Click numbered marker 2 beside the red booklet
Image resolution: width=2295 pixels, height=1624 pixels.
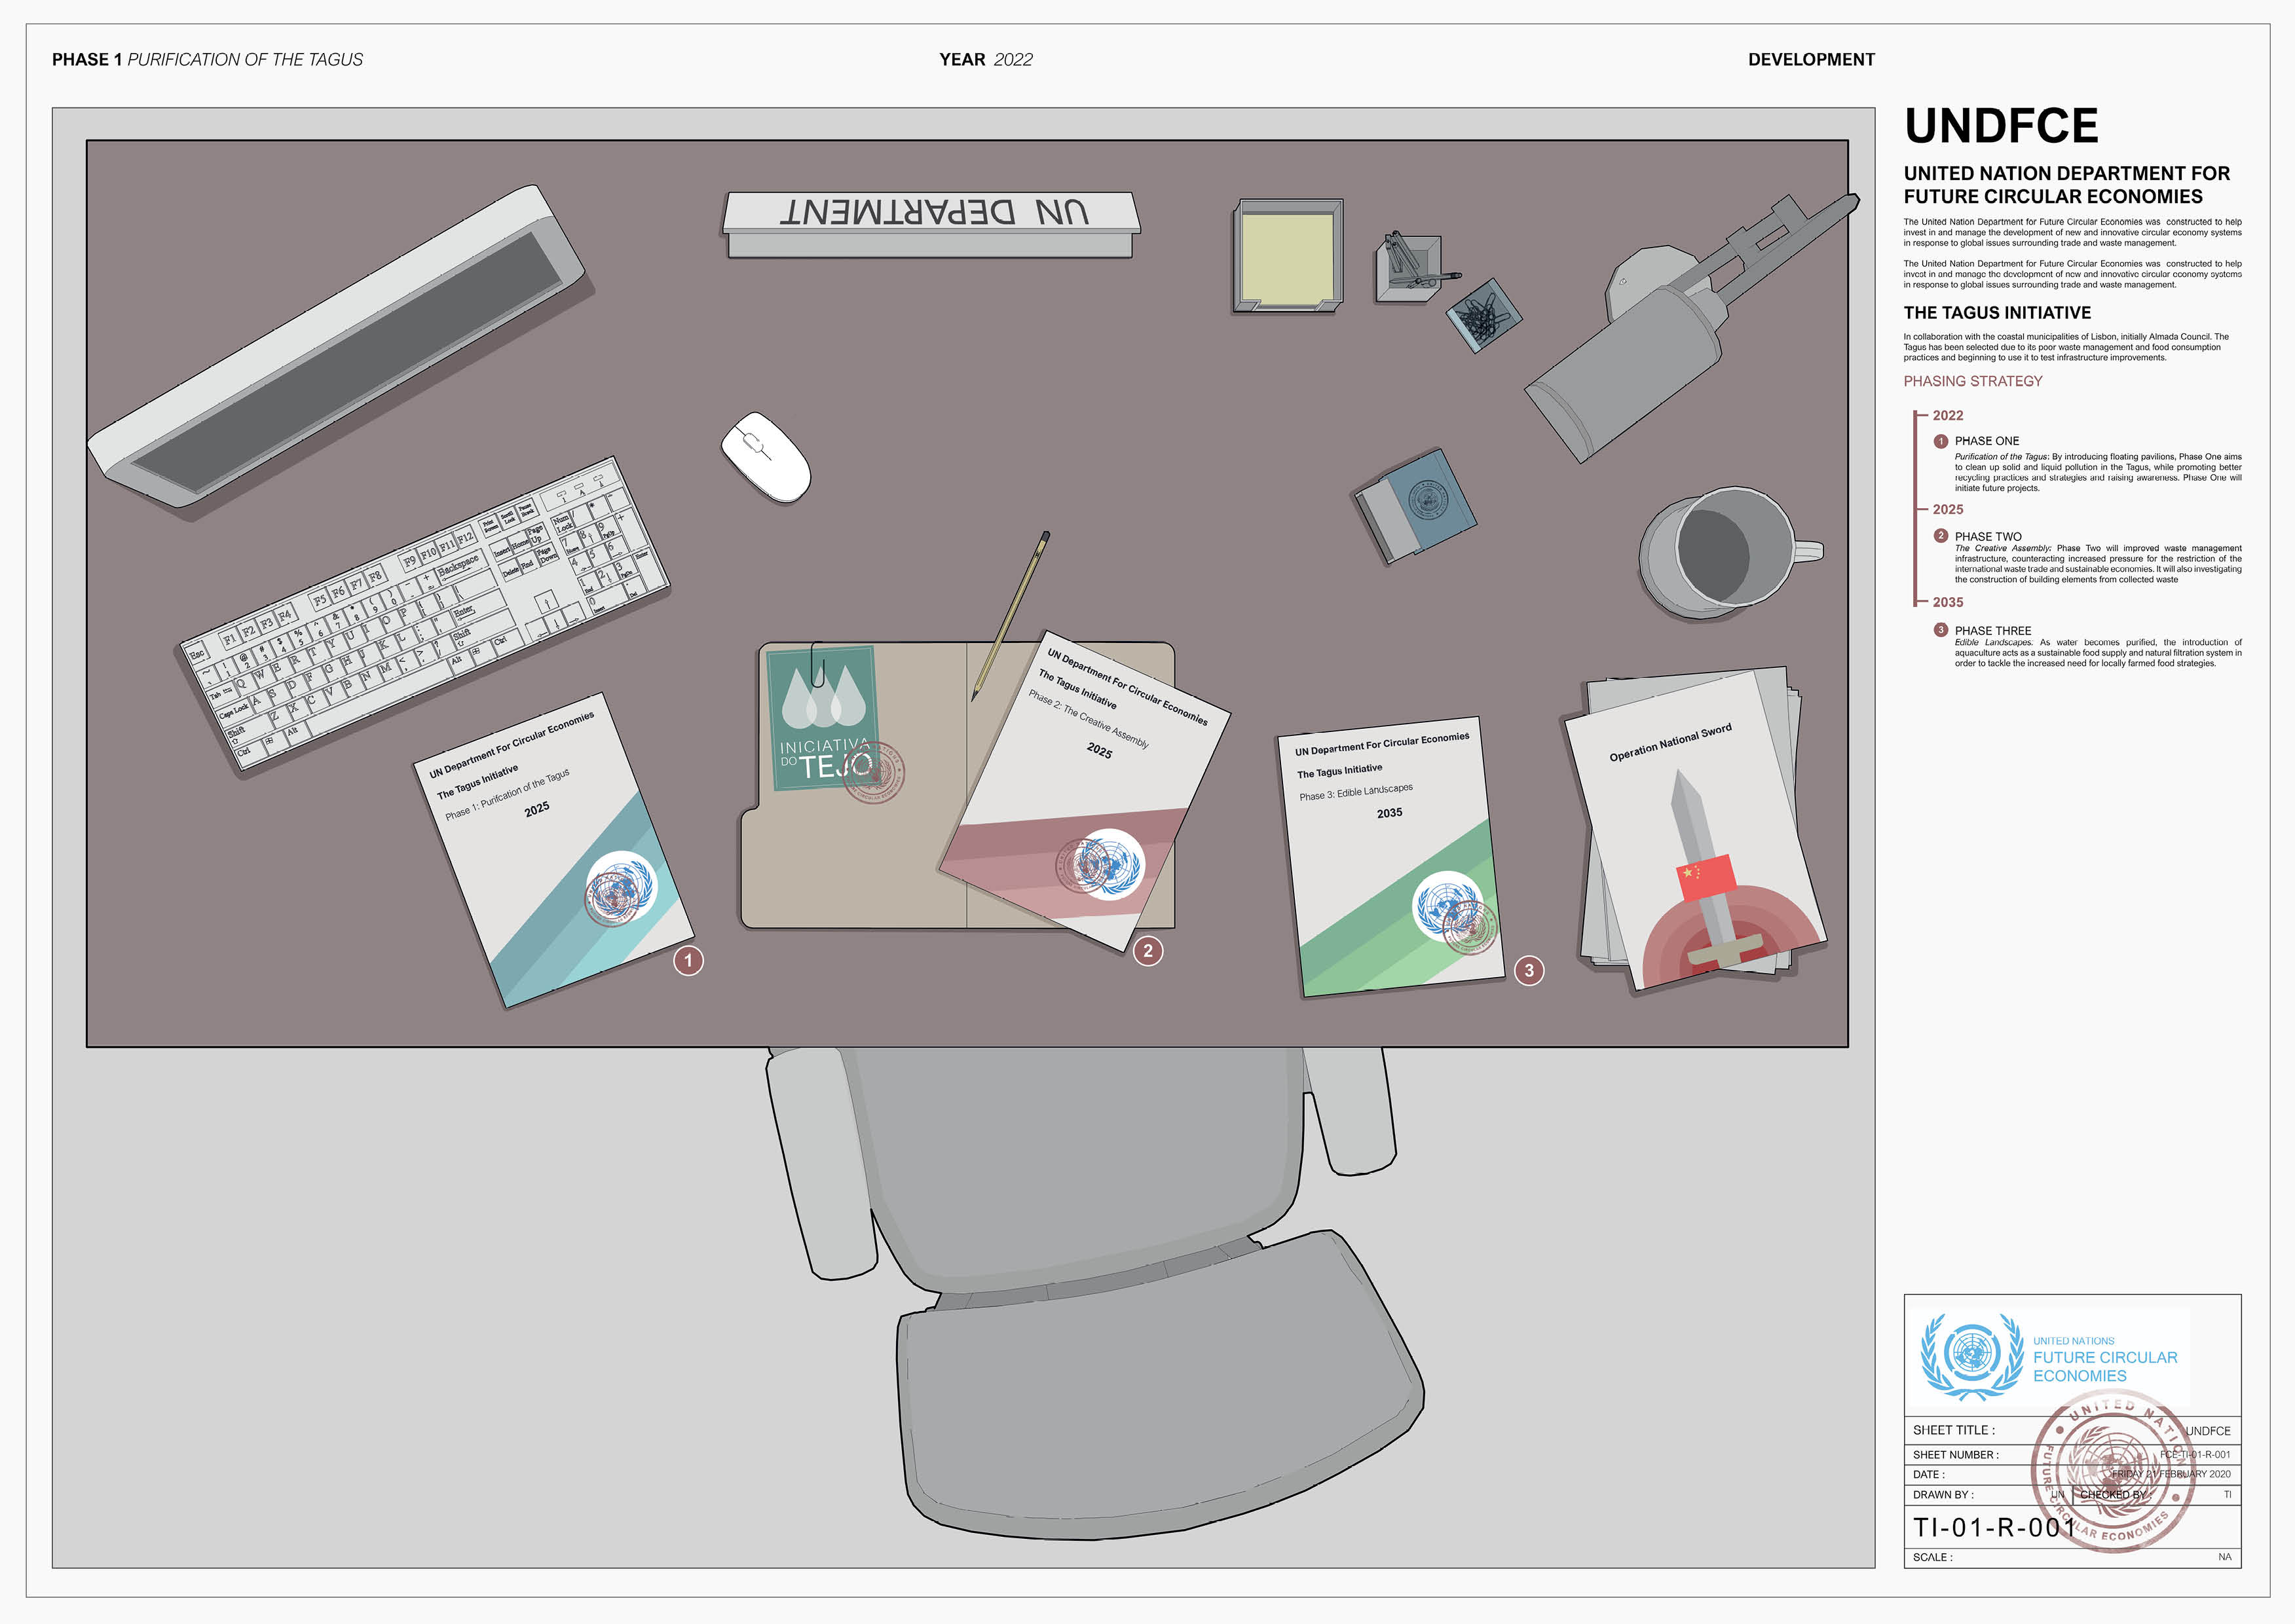[1148, 951]
